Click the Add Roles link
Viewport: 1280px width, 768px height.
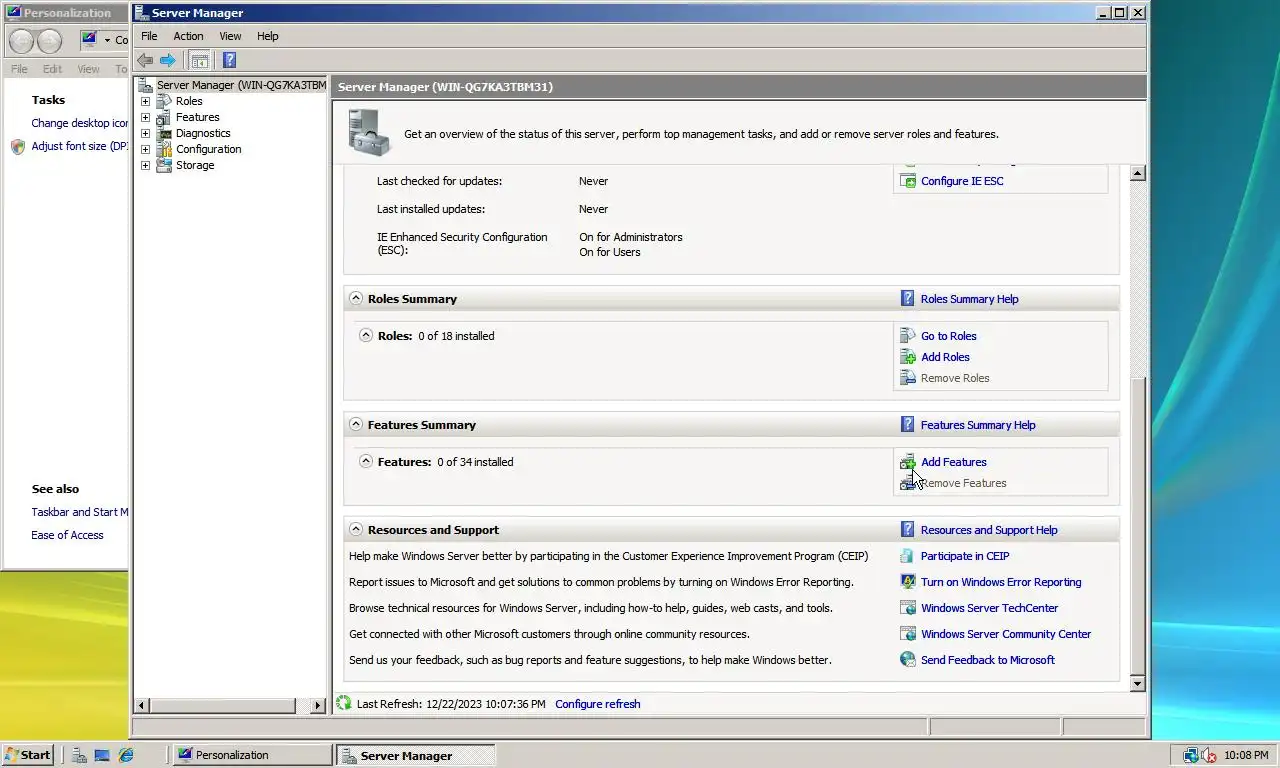[x=945, y=357]
